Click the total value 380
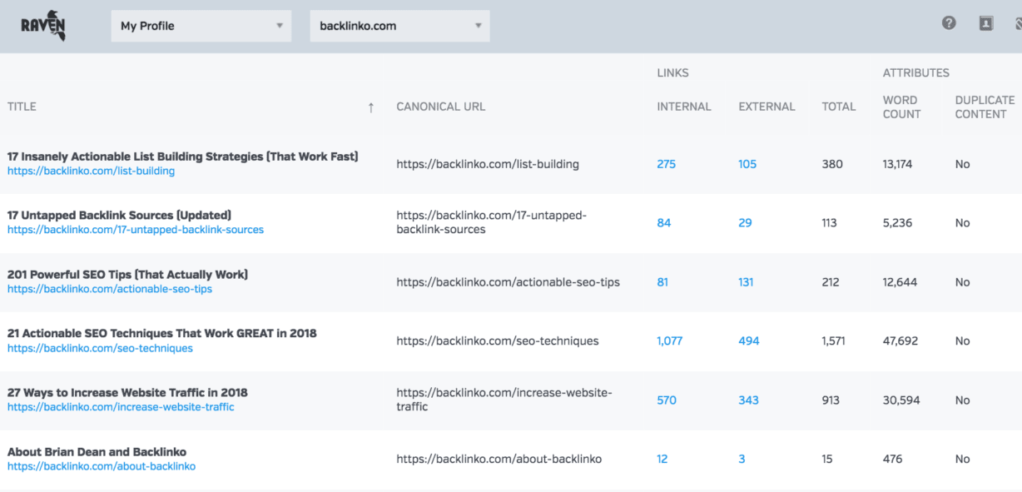Image resolution: width=1022 pixels, height=492 pixels. click(832, 164)
